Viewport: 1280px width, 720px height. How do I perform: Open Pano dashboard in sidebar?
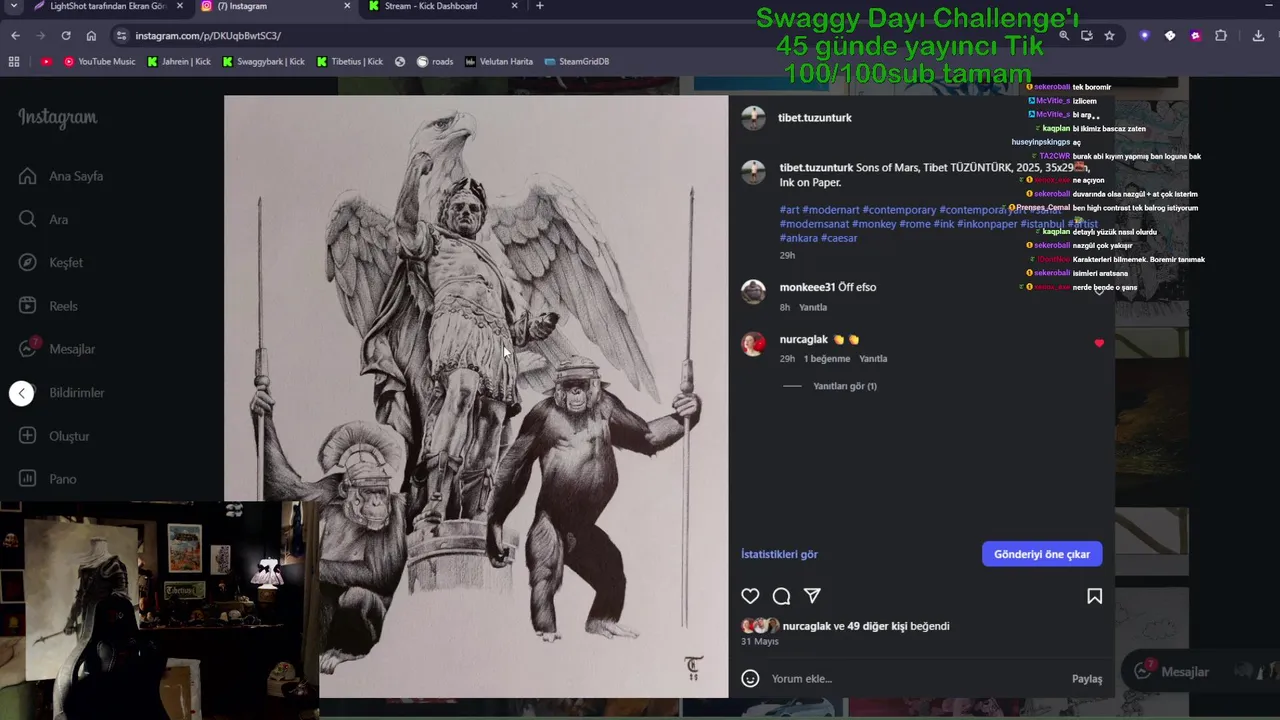[x=48, y=479]
